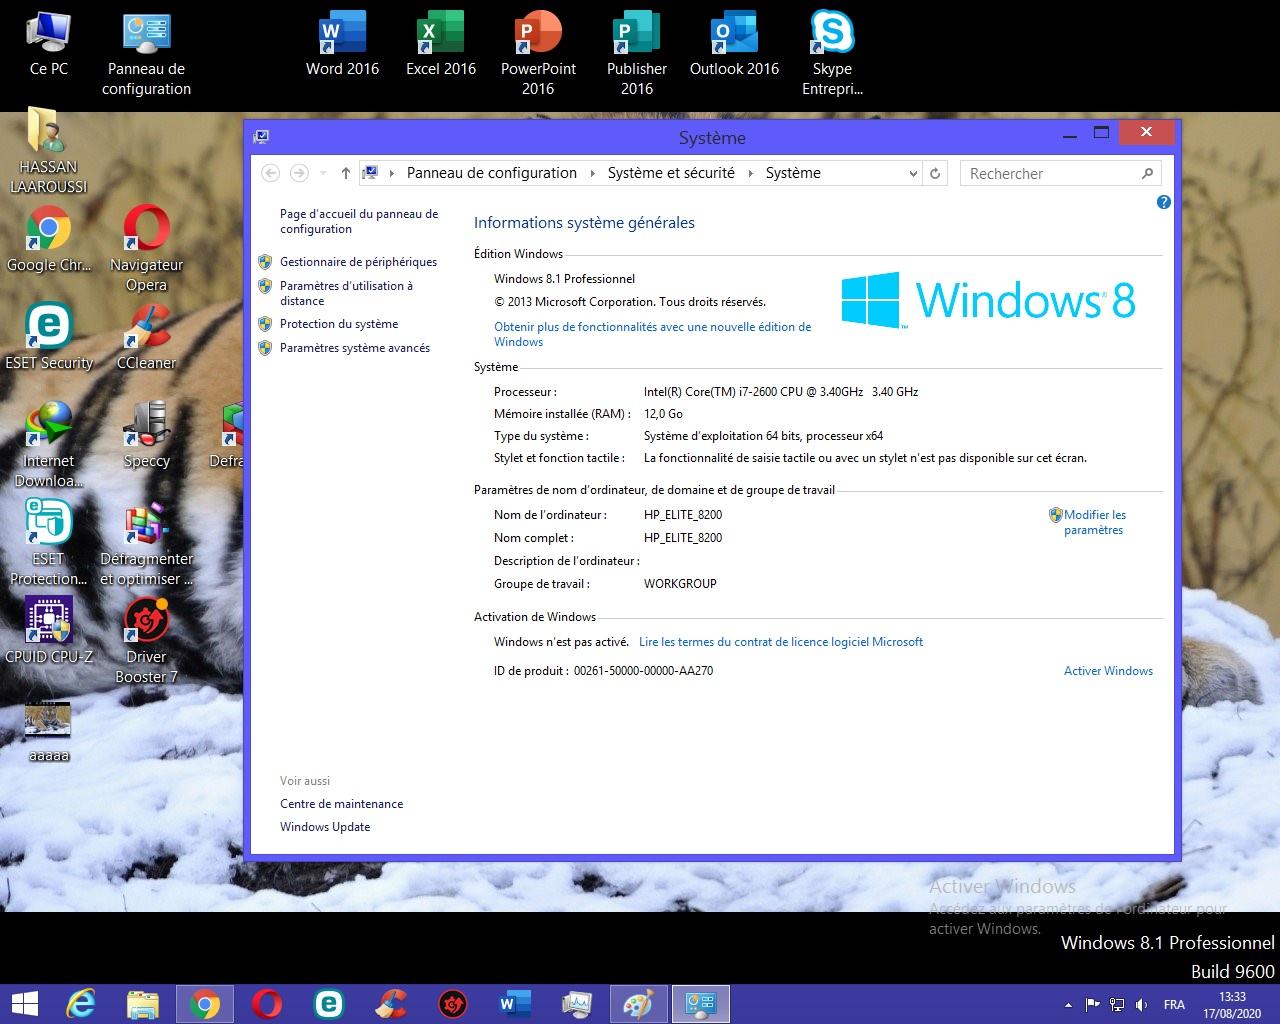The height and width of the screenshot is (1024, 1280).
Task: Go back in the Système window
Action: point(270,173)
